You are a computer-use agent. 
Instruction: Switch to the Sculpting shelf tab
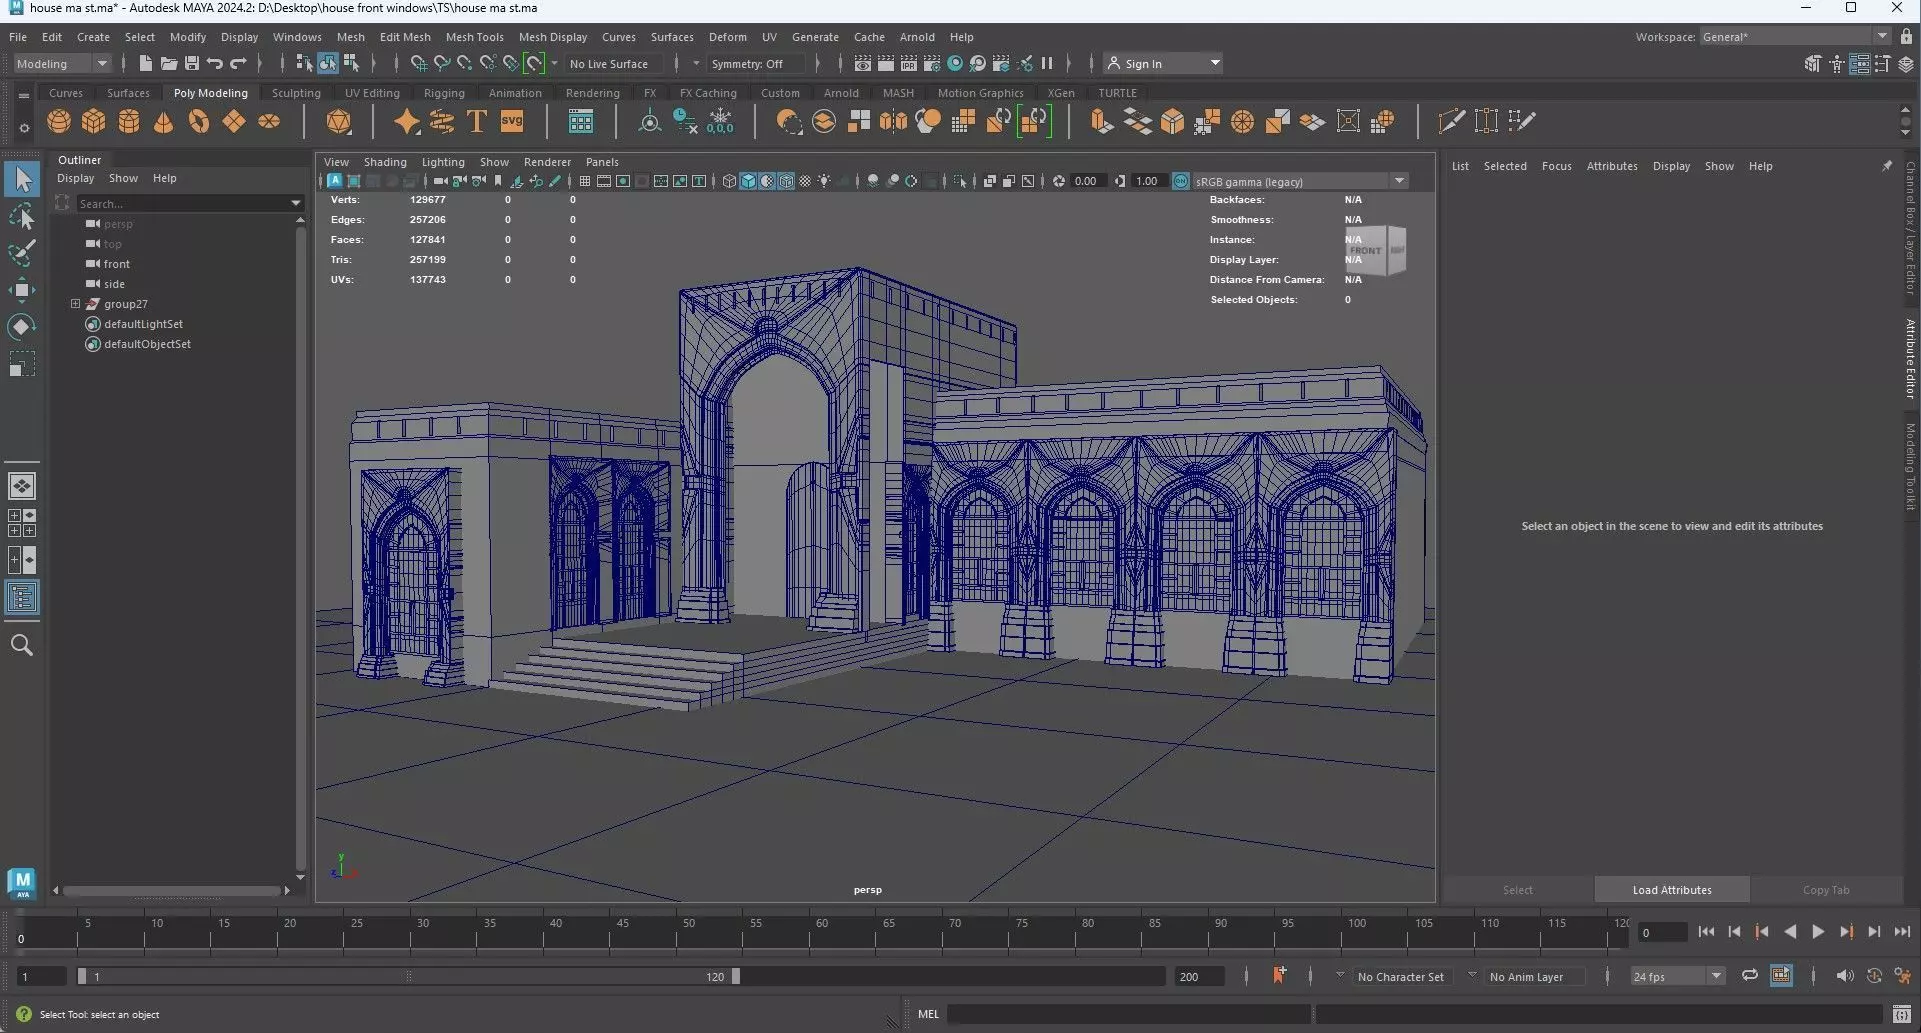coord(296,93)
